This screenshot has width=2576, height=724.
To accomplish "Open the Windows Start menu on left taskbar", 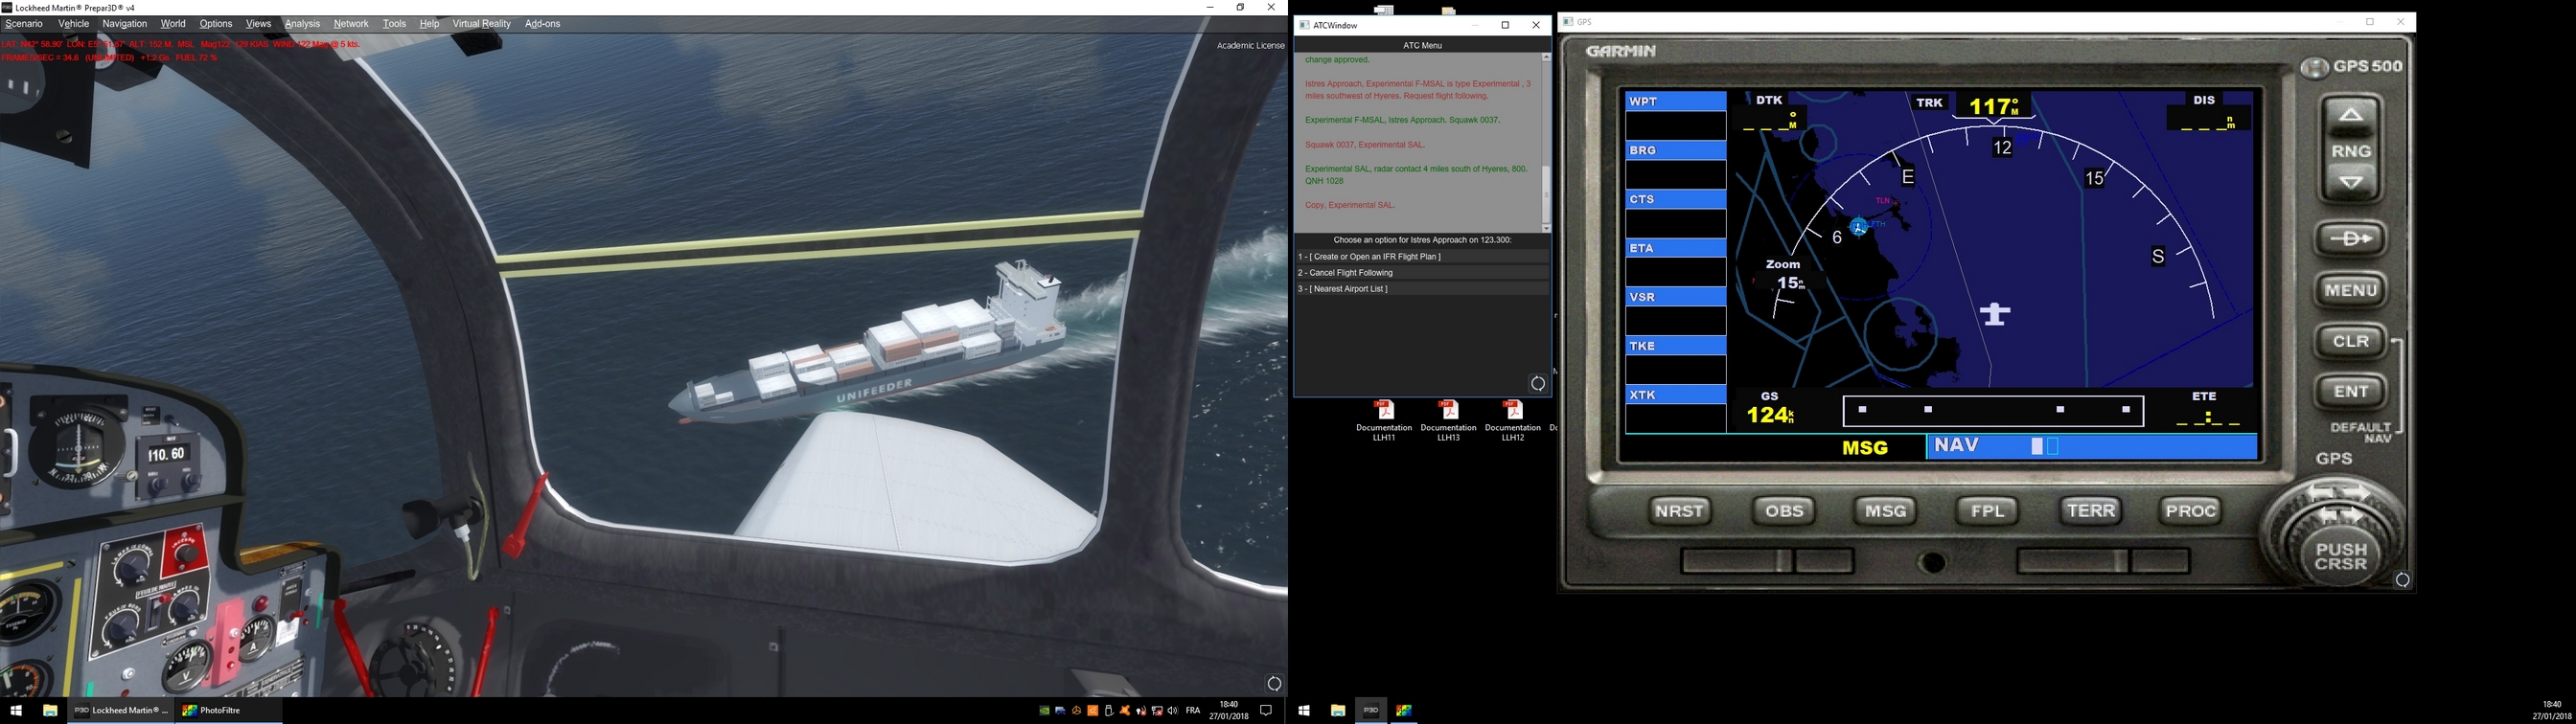I will pos(16,711).
